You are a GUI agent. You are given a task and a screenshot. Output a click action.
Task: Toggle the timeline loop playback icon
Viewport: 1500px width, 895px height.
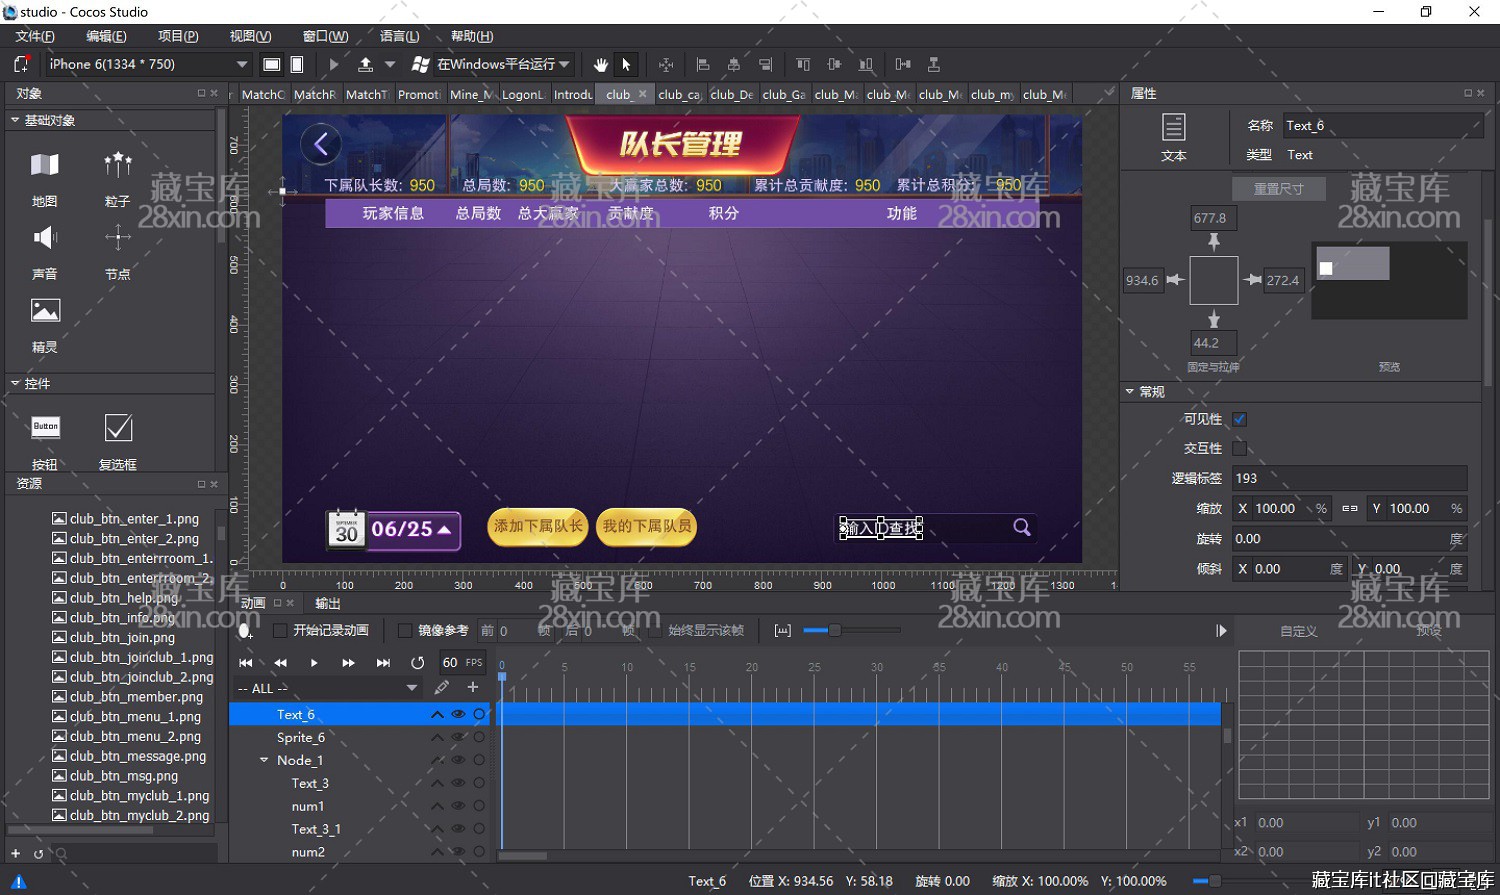(418, 663)
